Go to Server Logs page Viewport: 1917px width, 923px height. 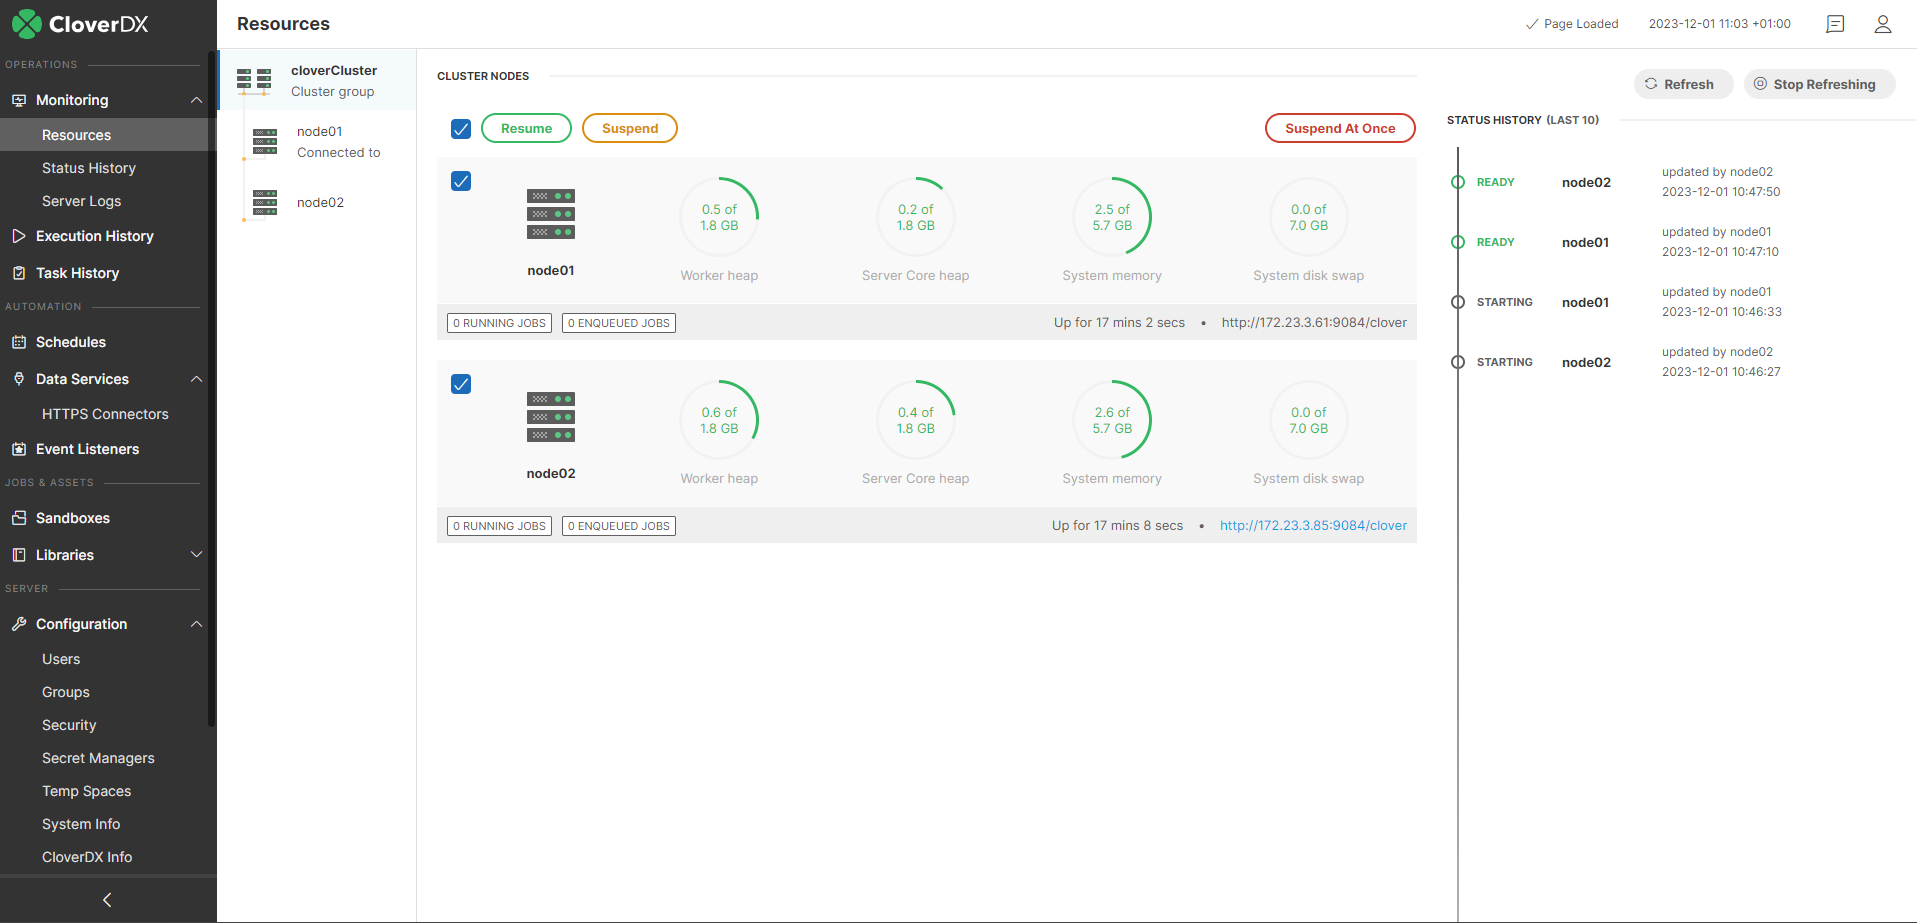point(81,201)
